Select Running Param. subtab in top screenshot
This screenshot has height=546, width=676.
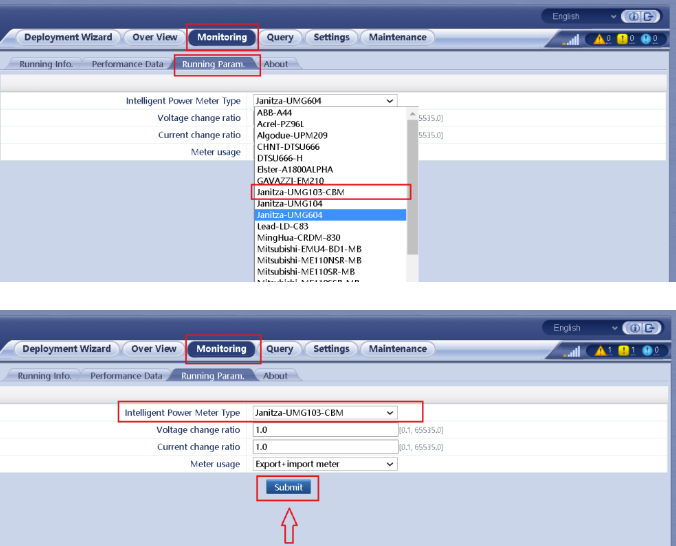[213, 64]
